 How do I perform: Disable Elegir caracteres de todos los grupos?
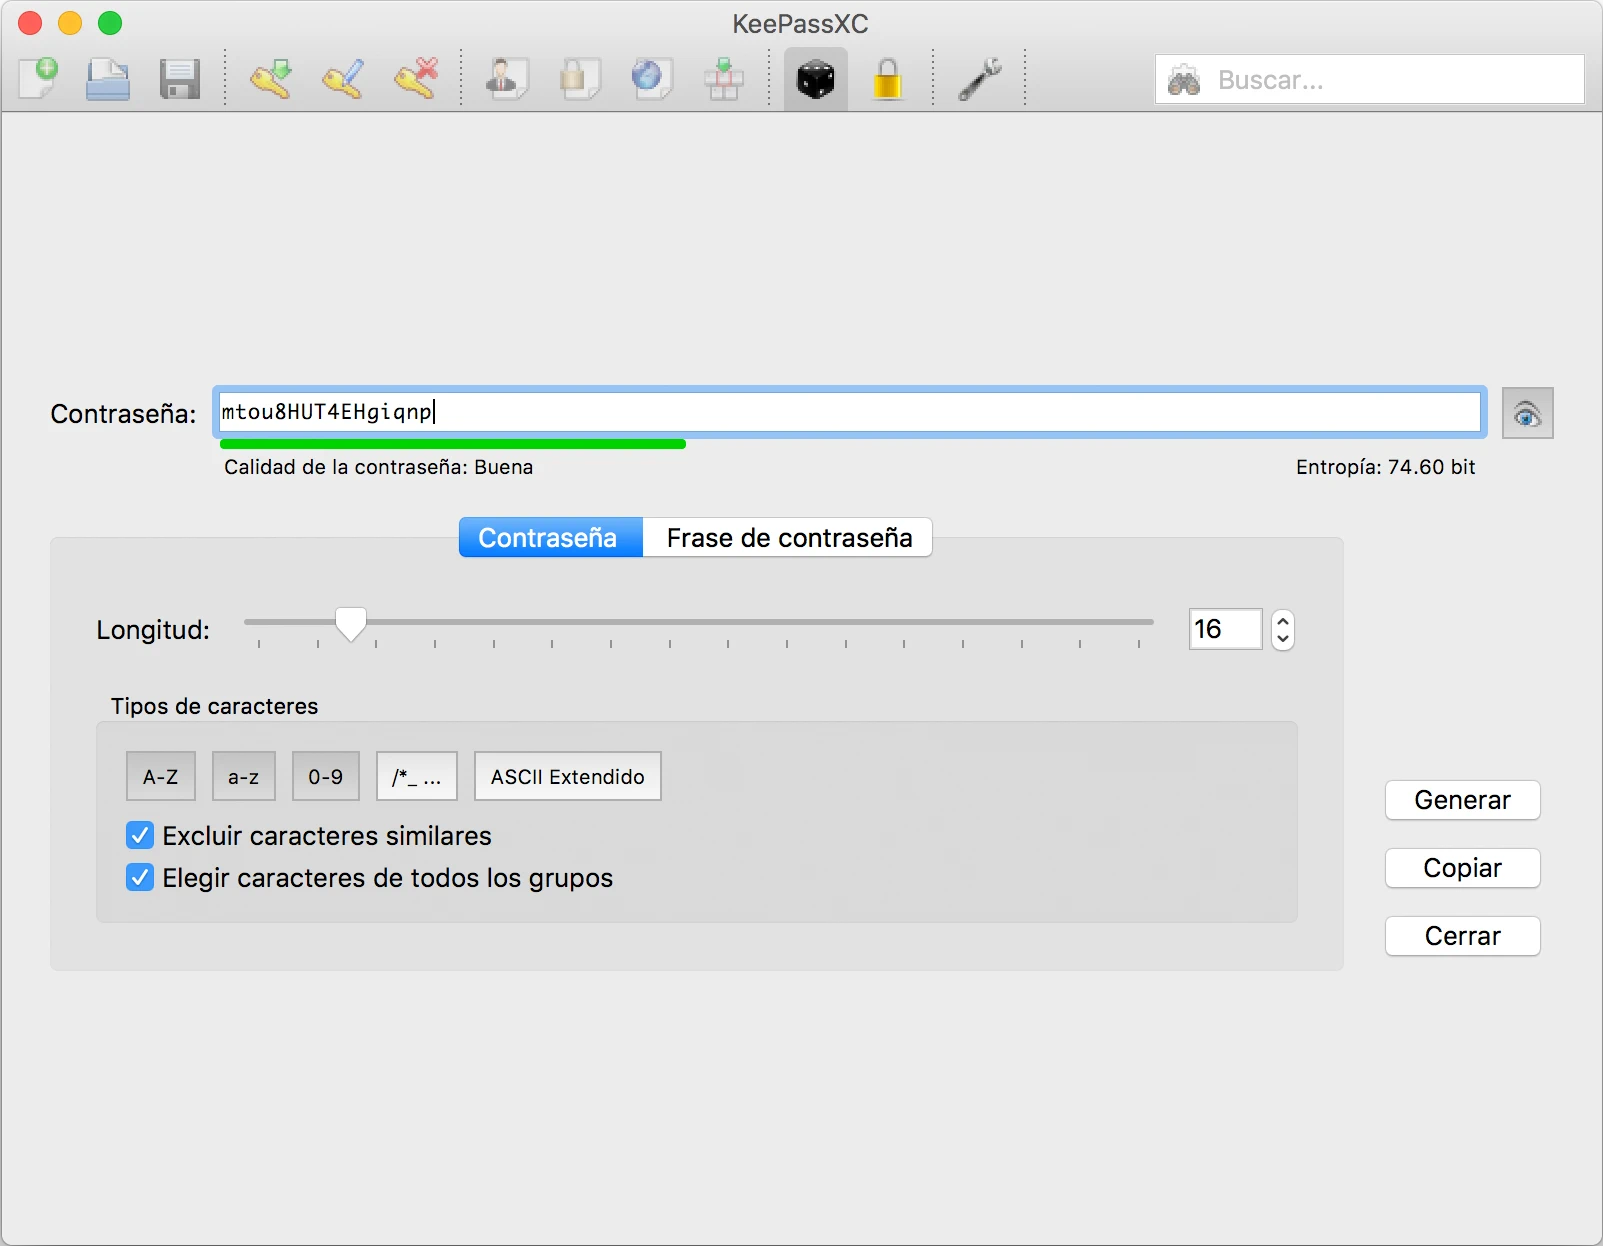pos(140,877)
